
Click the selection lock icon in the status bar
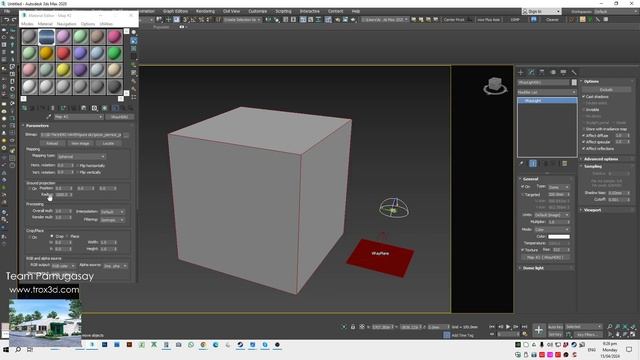[353, 327]
